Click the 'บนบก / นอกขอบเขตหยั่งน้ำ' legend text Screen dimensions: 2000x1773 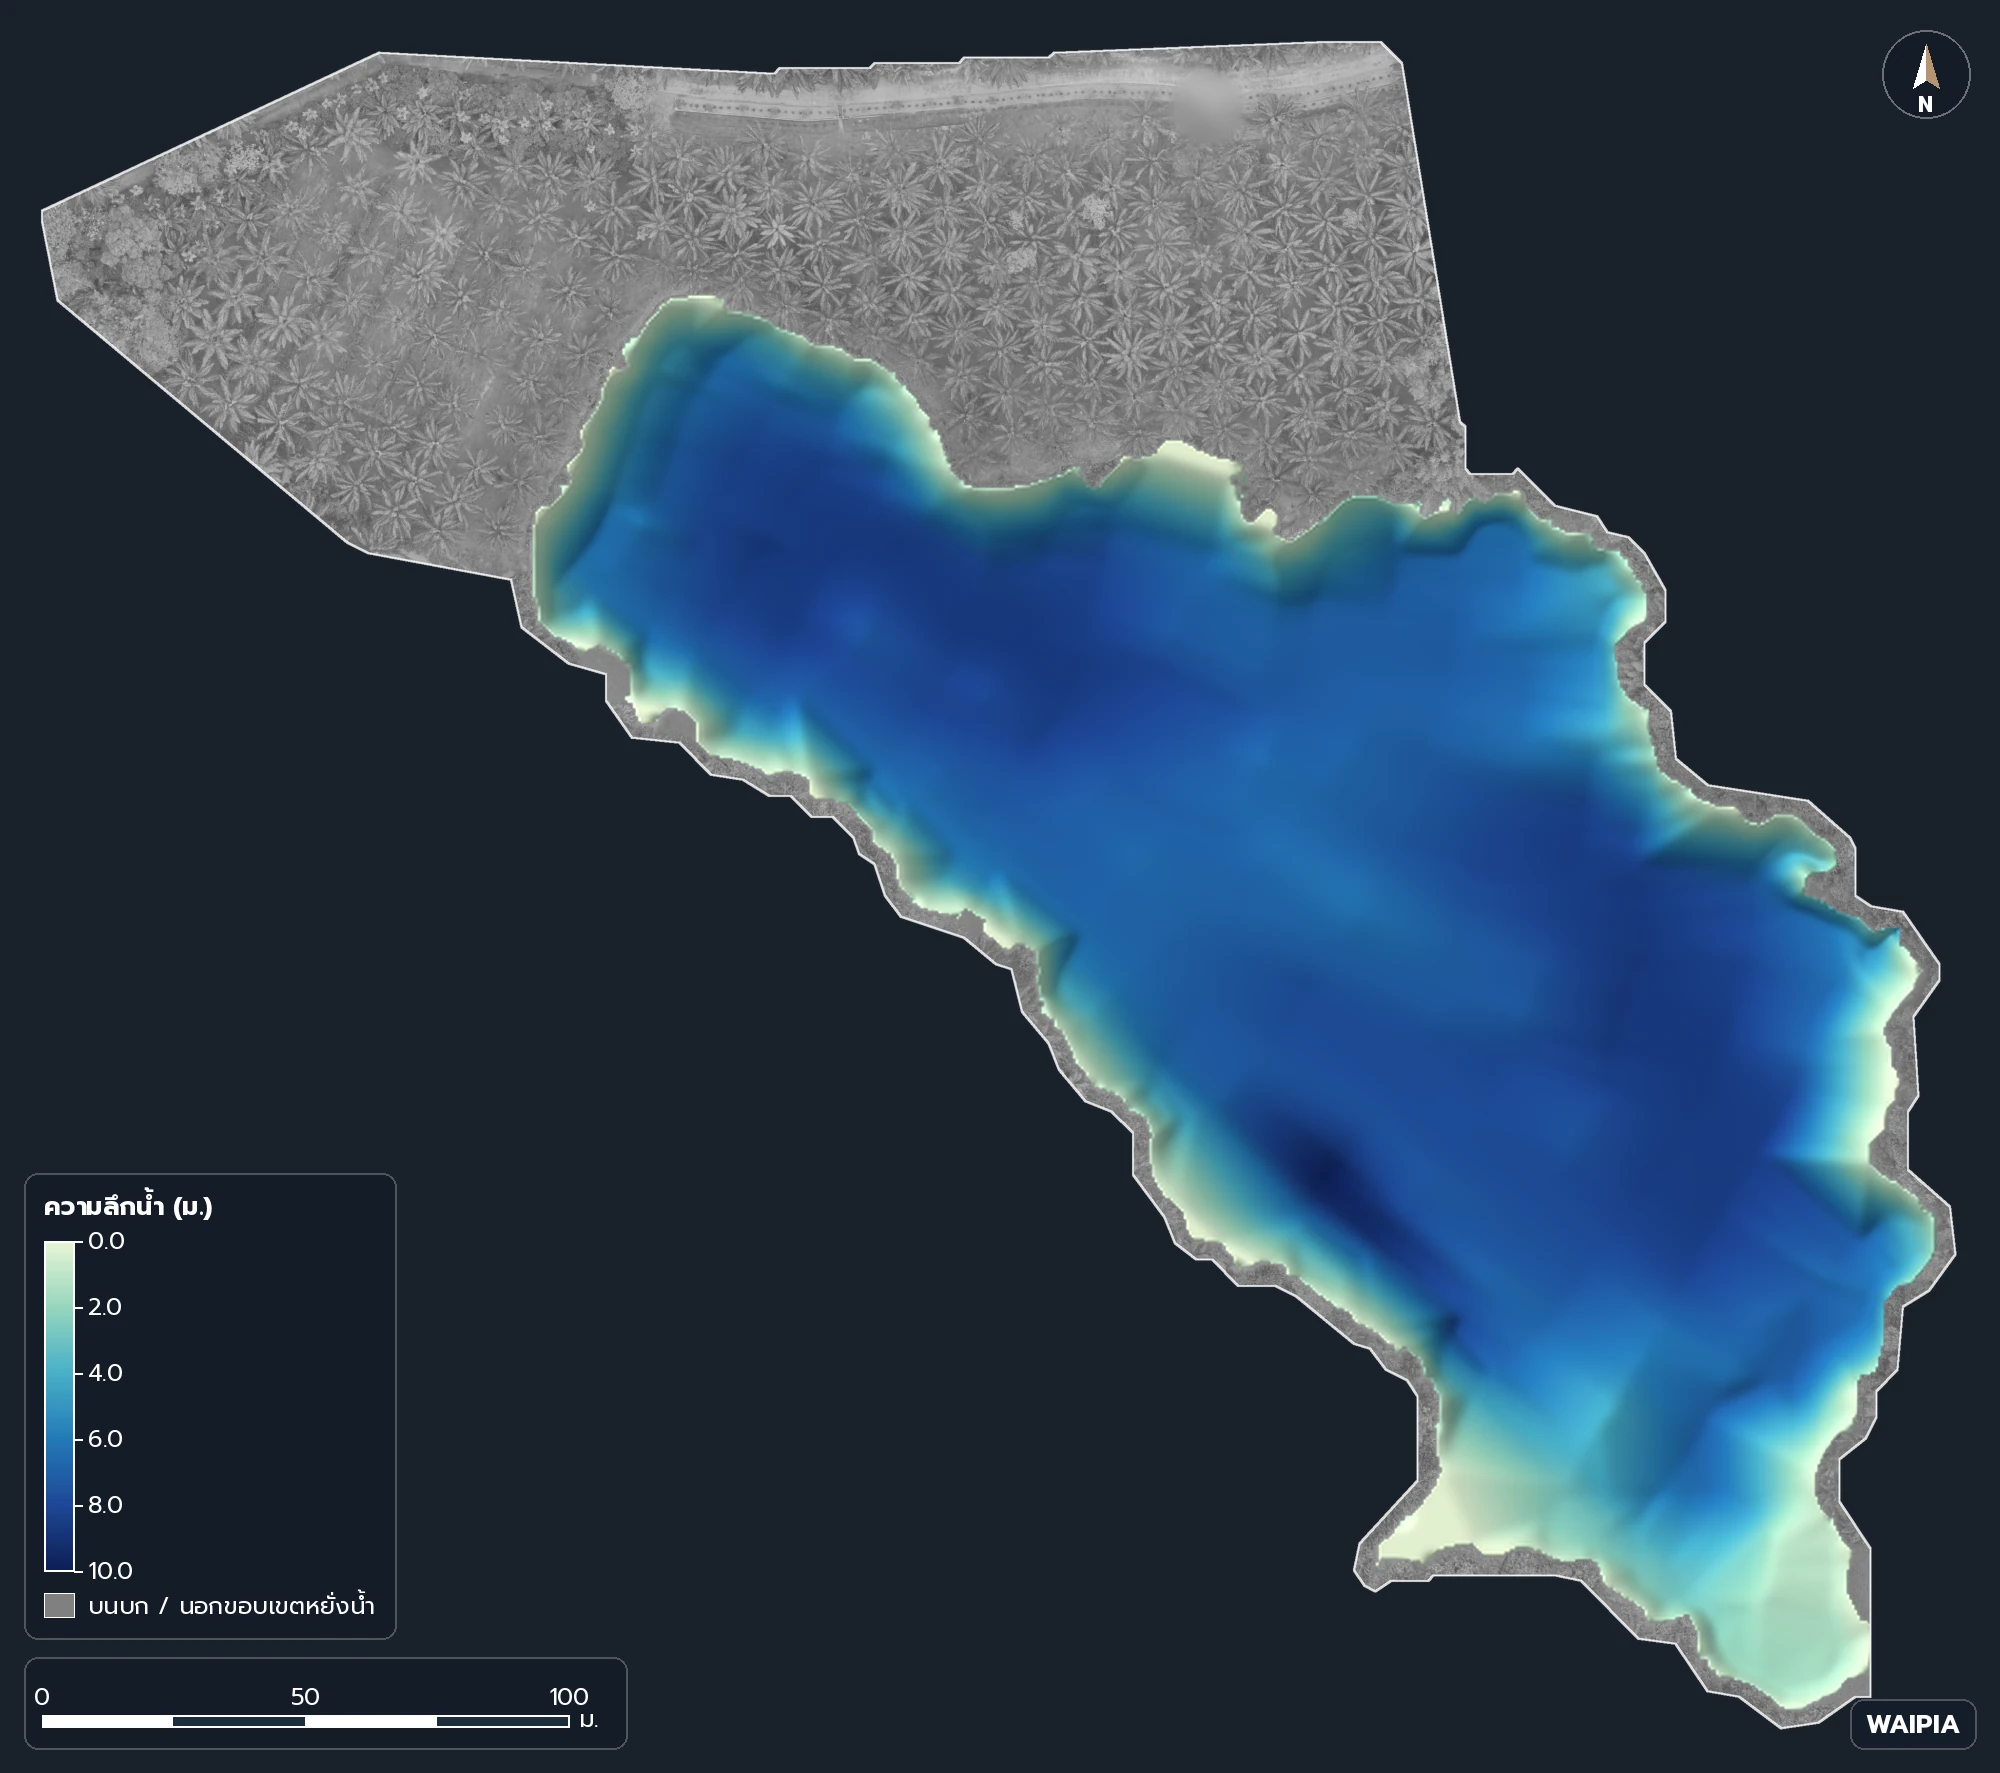(232, 1607)
